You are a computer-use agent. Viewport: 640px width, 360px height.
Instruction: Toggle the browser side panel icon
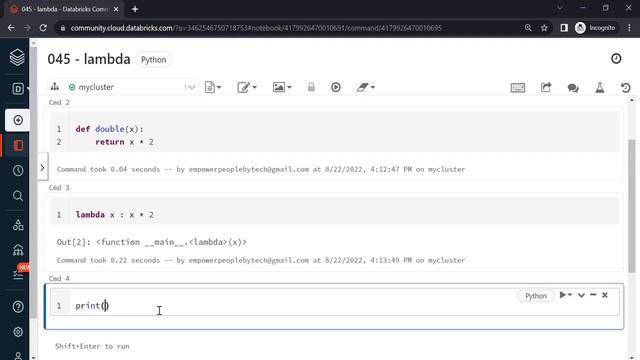pos(564,28)
